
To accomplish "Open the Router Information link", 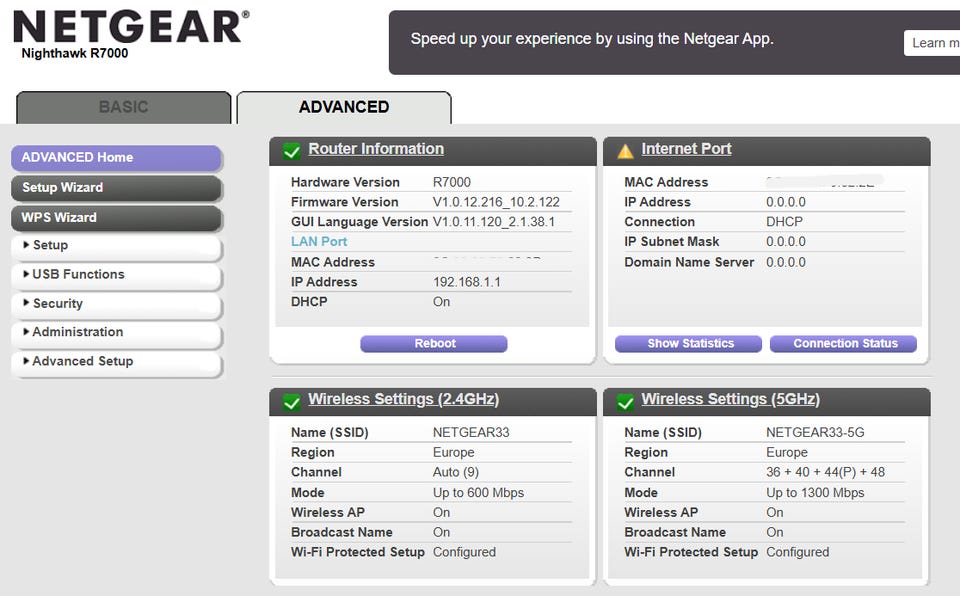I will click(x=376, y=149).
